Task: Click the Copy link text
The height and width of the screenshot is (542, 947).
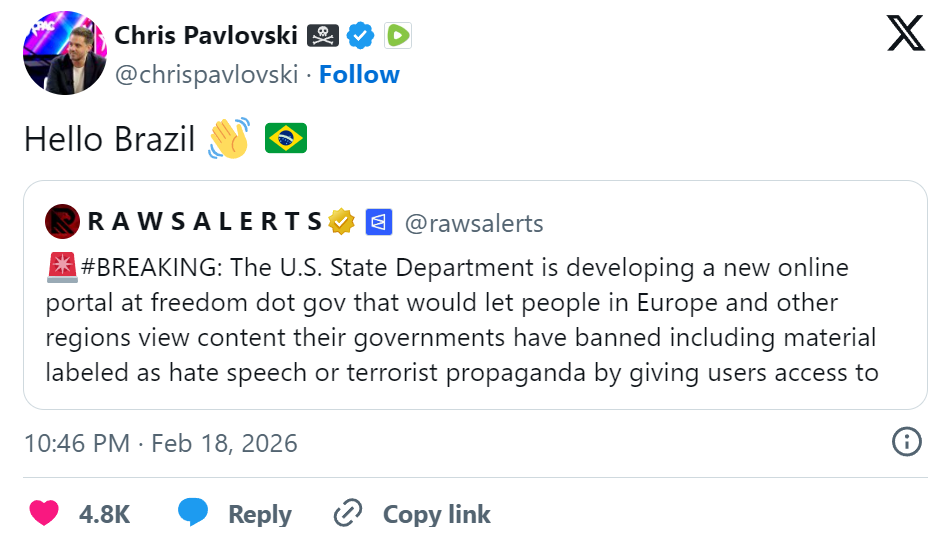Action: pyautogui.click(x=436, y=514)
